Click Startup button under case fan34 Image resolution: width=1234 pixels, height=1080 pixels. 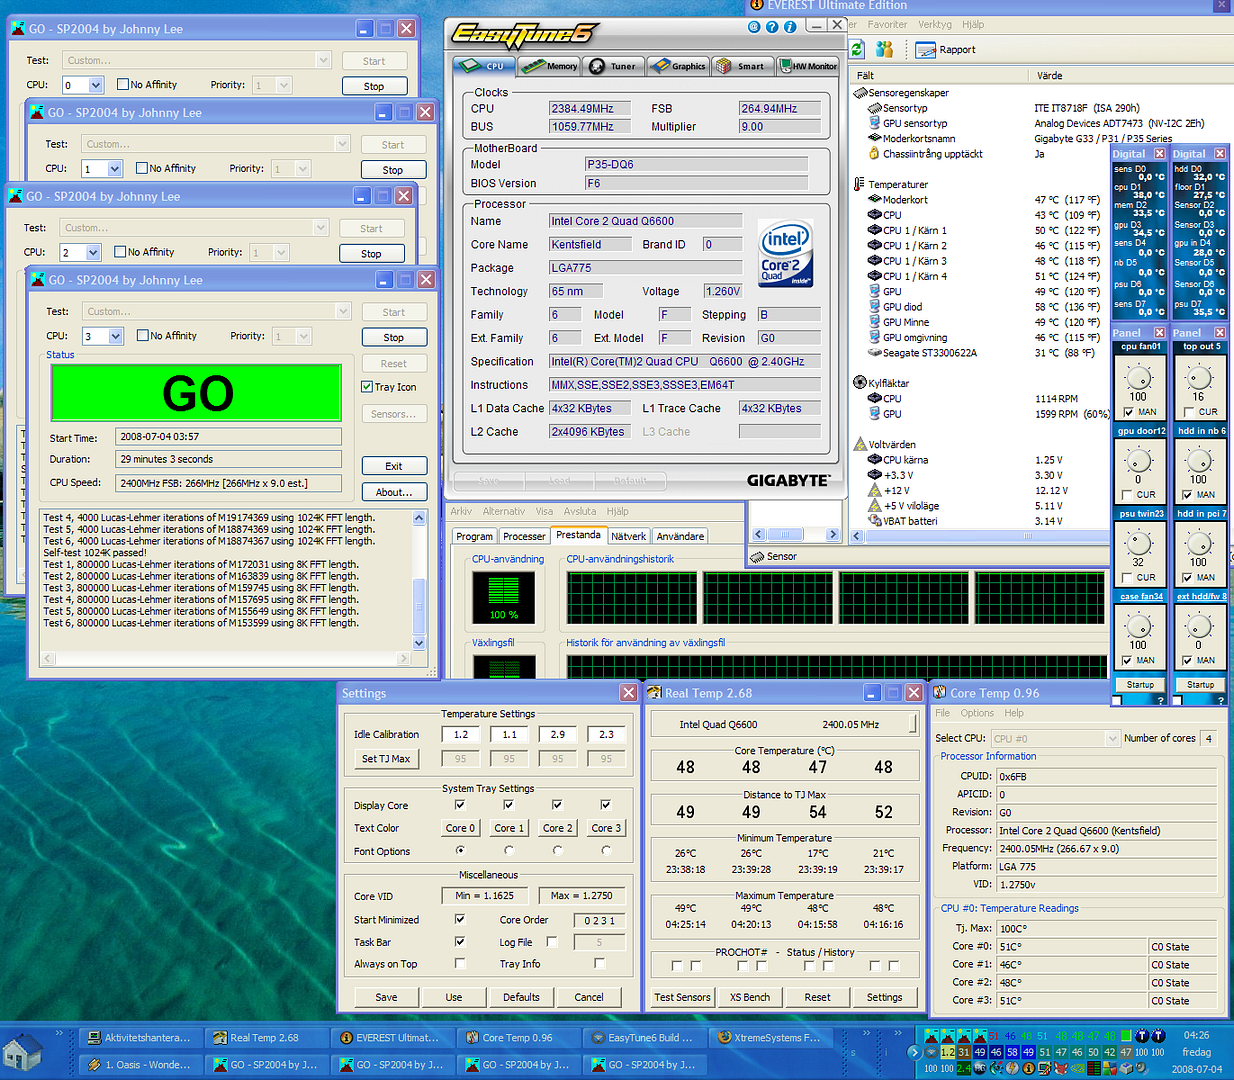point(1140,685)
